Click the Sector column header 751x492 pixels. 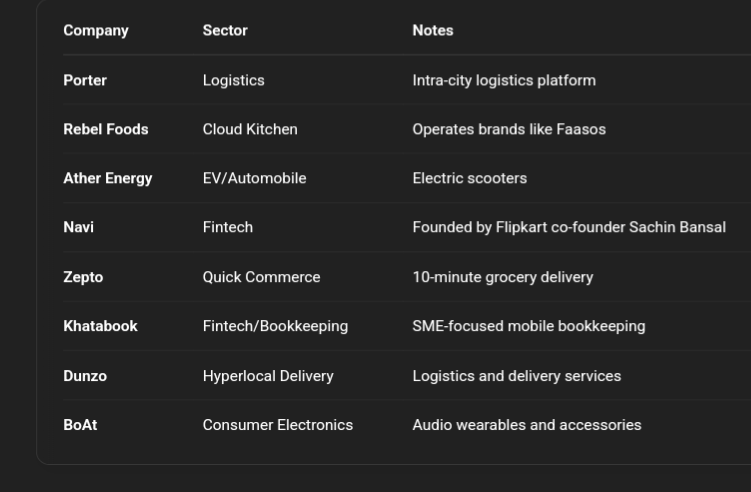click(x=225, y=30)
